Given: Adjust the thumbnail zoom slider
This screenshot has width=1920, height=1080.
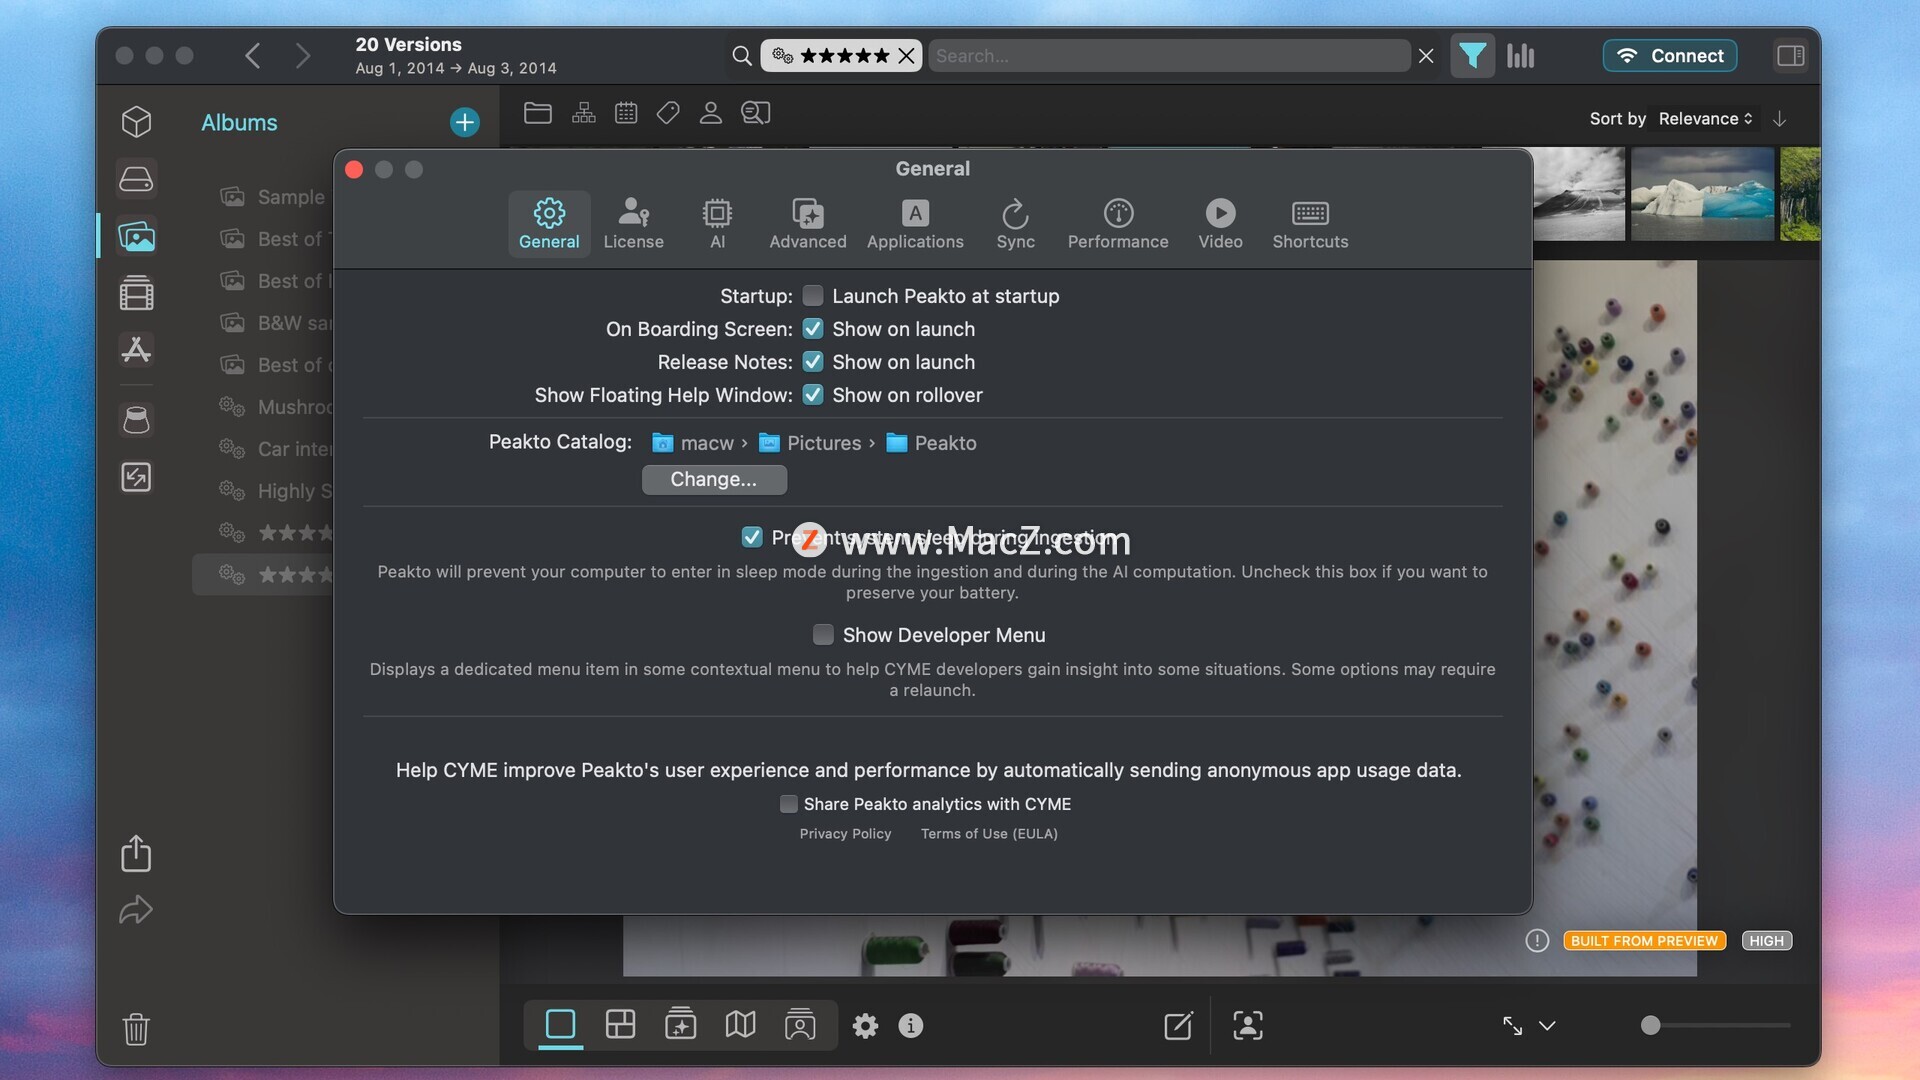Looking at the screenshot, I should (1651, 1026).
